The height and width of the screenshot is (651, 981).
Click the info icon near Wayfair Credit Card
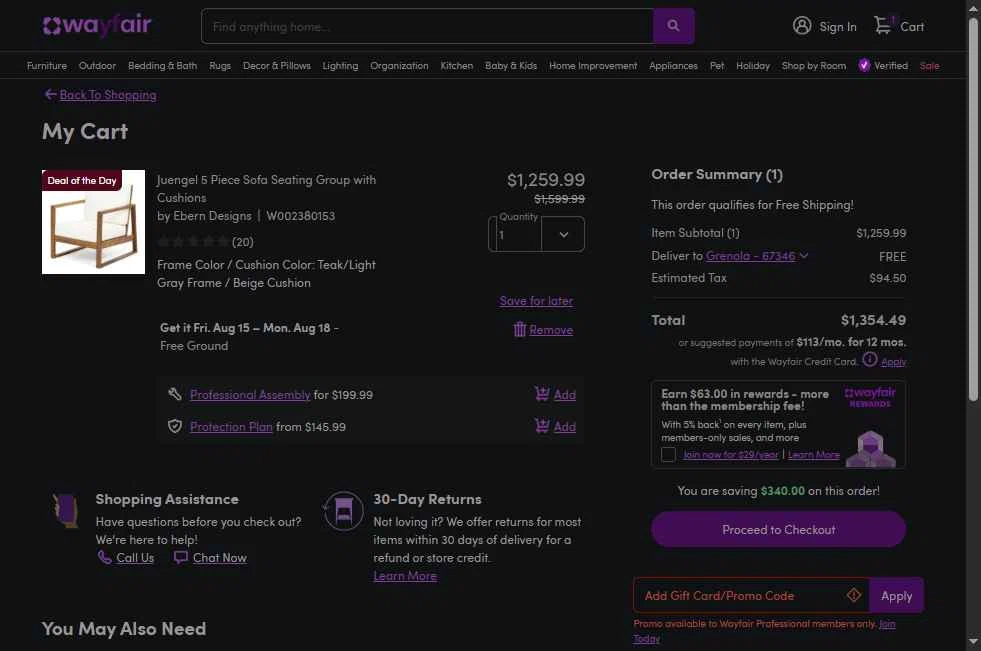870,360
